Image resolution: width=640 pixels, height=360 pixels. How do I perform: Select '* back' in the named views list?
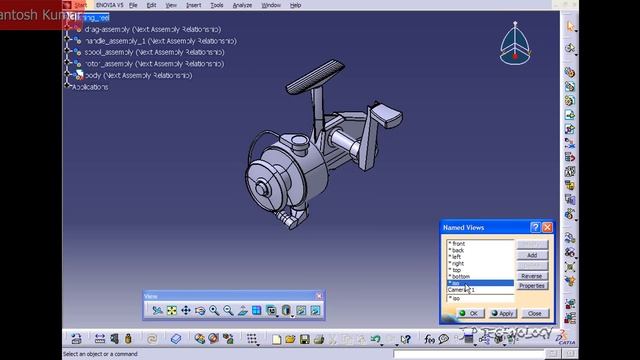[480, 250]
